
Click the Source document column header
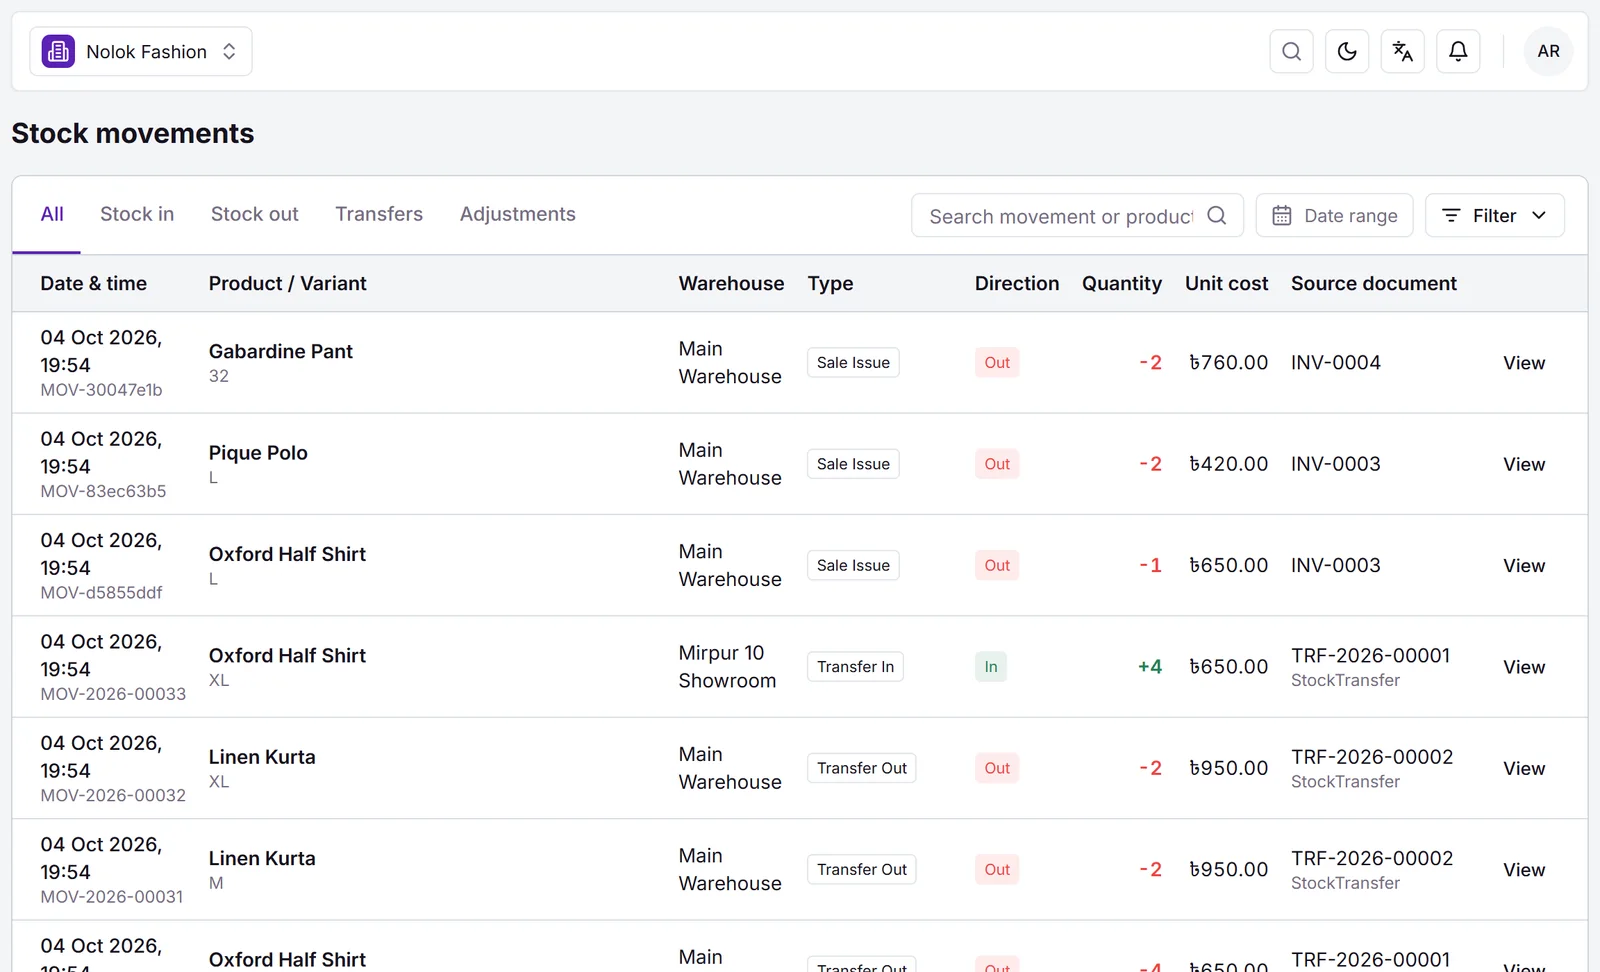click(x=1373, y=283)
